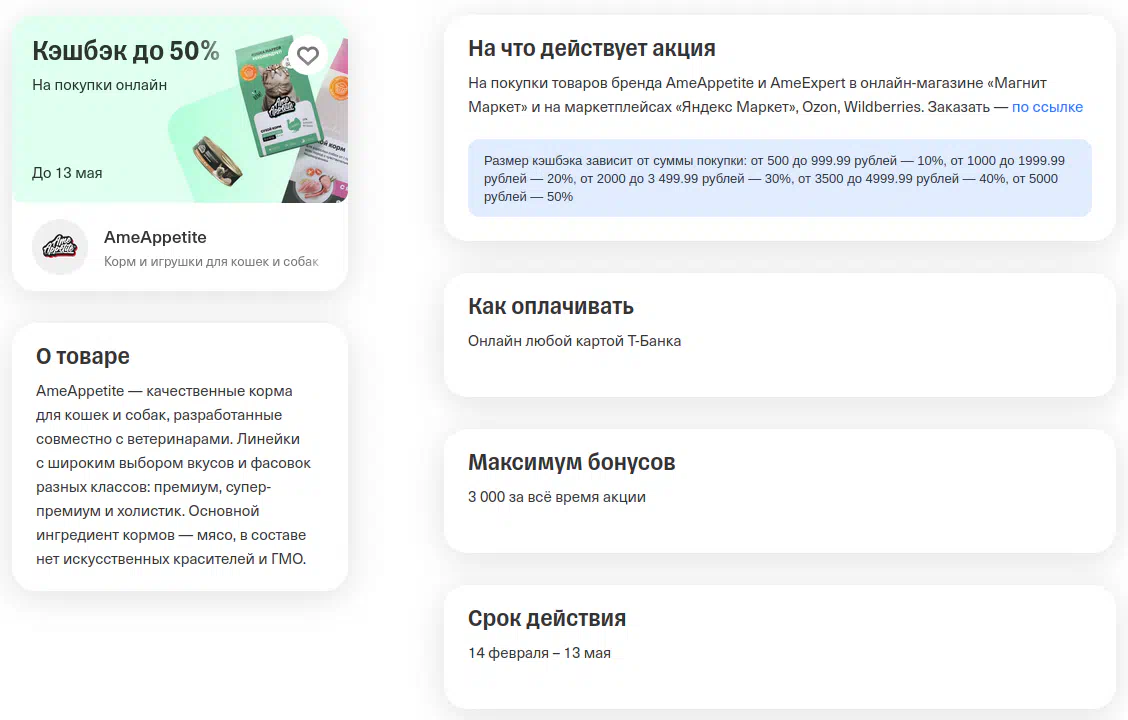The height and width of the screenshot is (720, 1128).
Task: Open the 'по ссылке' order link
Action: click(1046, 107)
